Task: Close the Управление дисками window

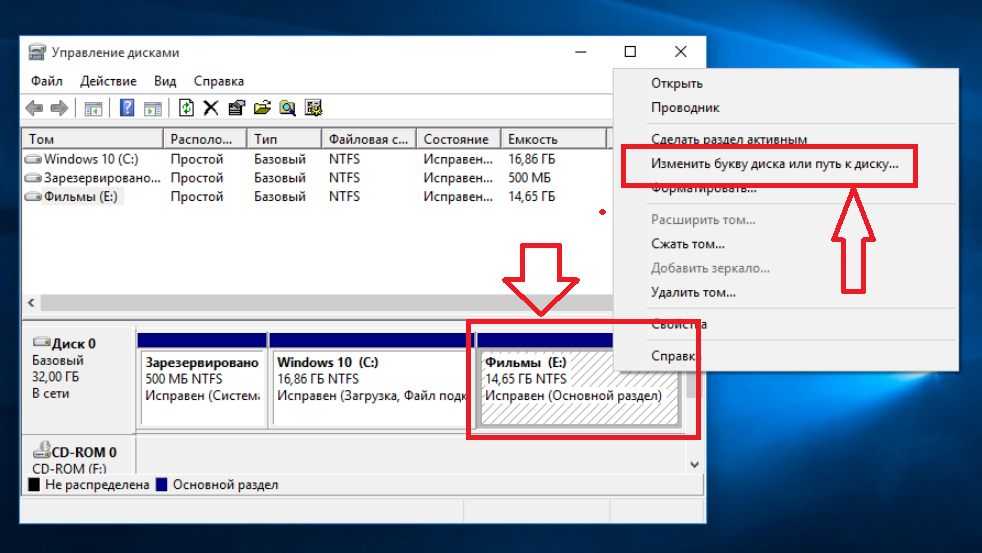Action: (681, 52)
